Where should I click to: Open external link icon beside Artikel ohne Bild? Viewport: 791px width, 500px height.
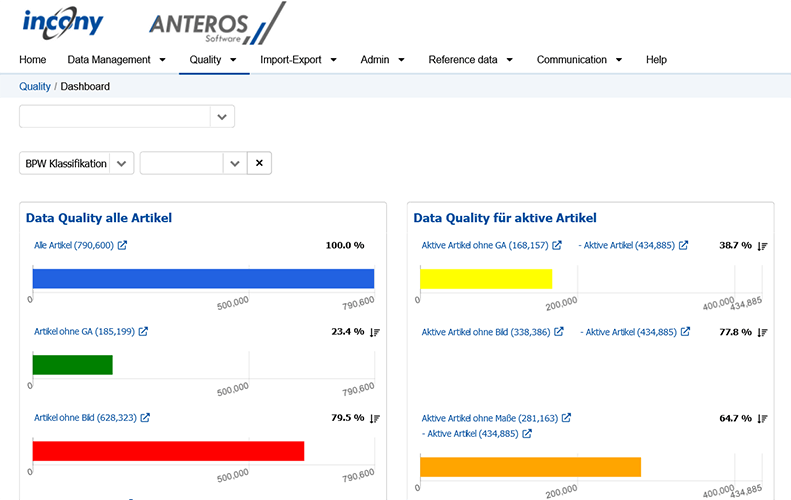tap(145, 418)
